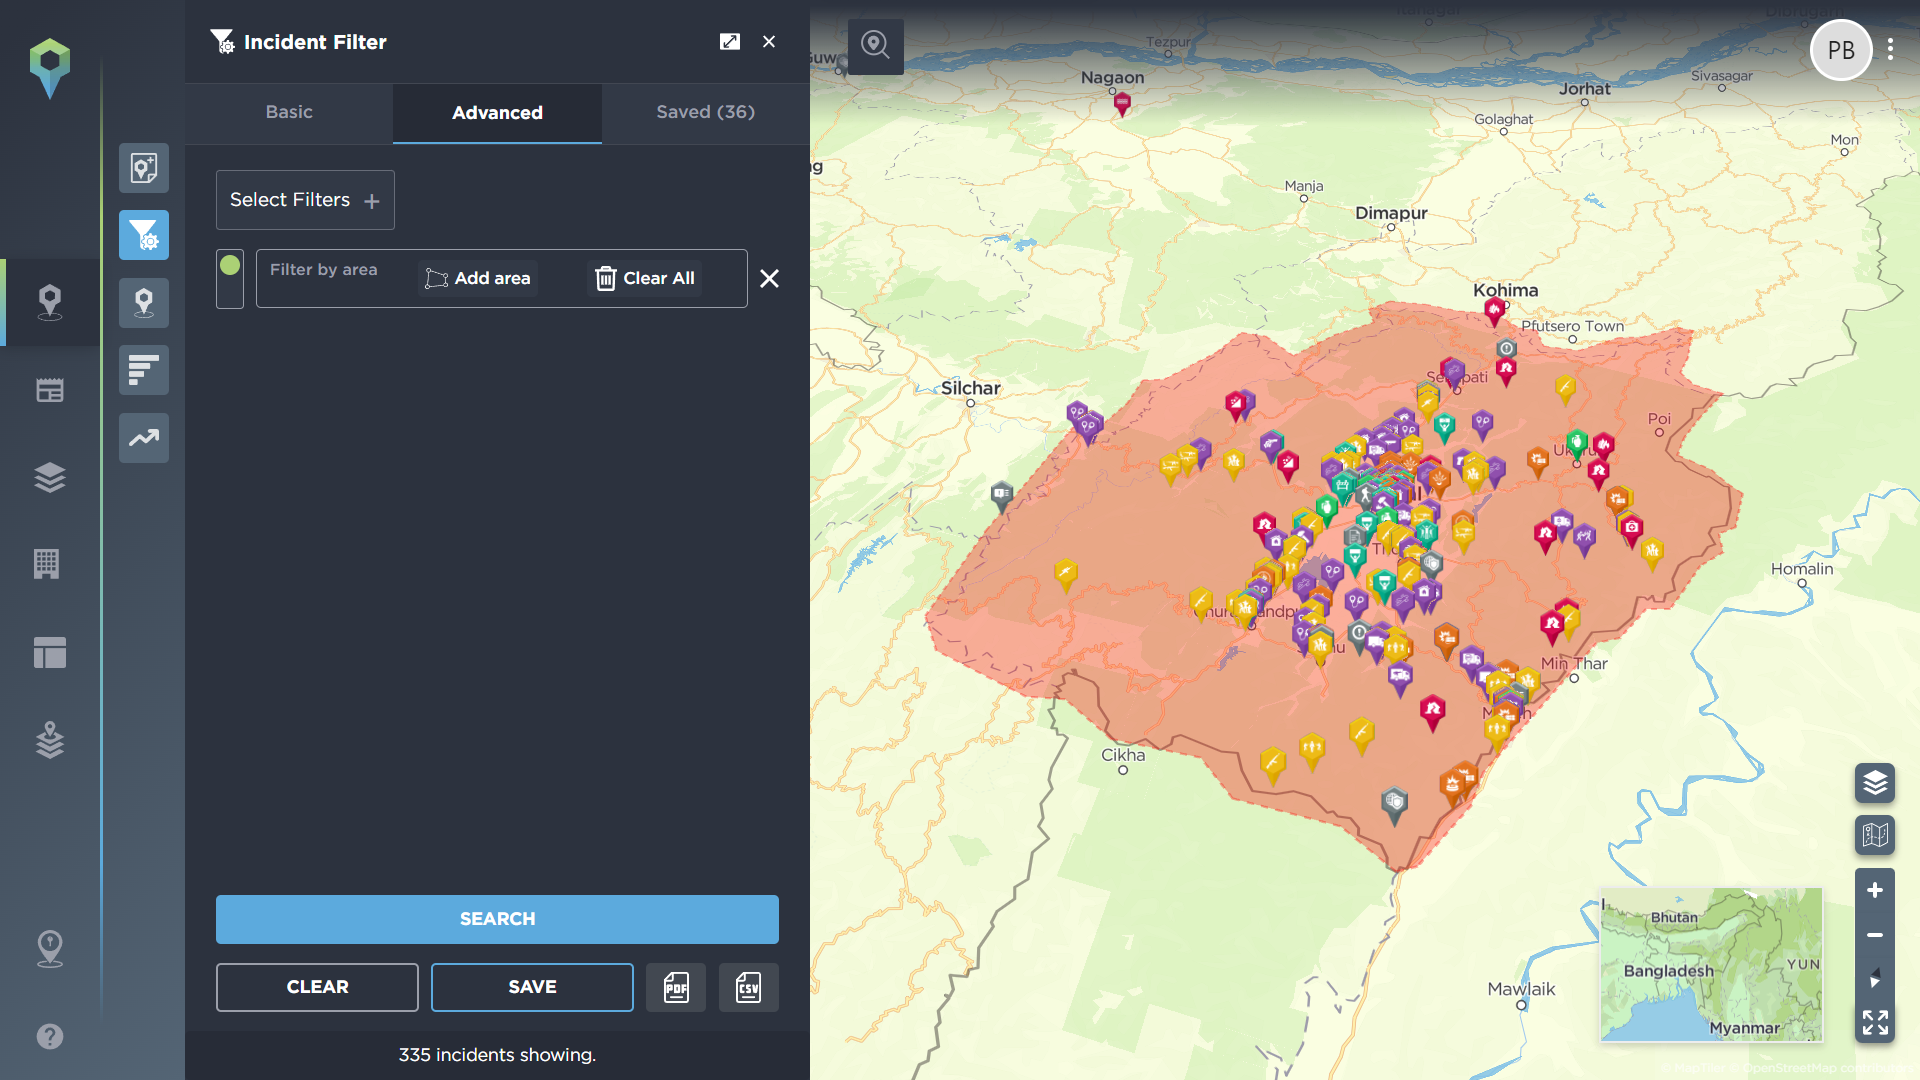Click the CSV export icon
The image size is (1920, 1080).
point(748,986)
